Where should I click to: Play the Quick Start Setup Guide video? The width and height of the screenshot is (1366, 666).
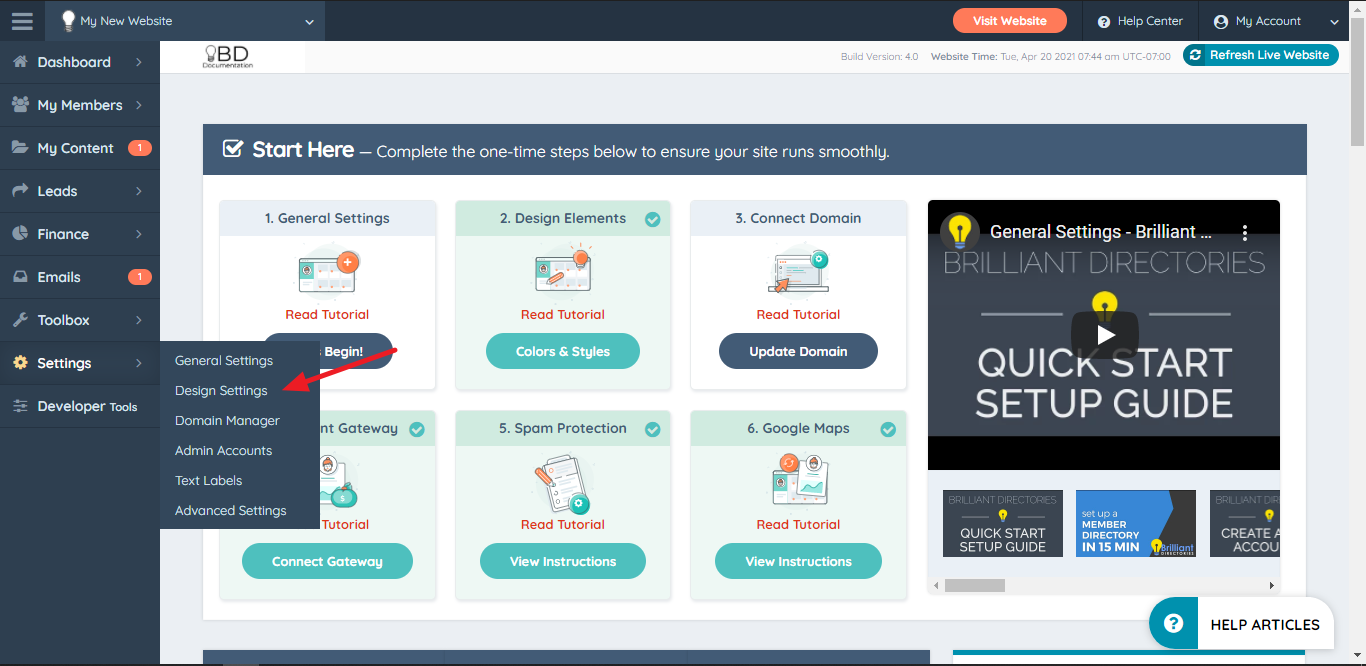1104,335
